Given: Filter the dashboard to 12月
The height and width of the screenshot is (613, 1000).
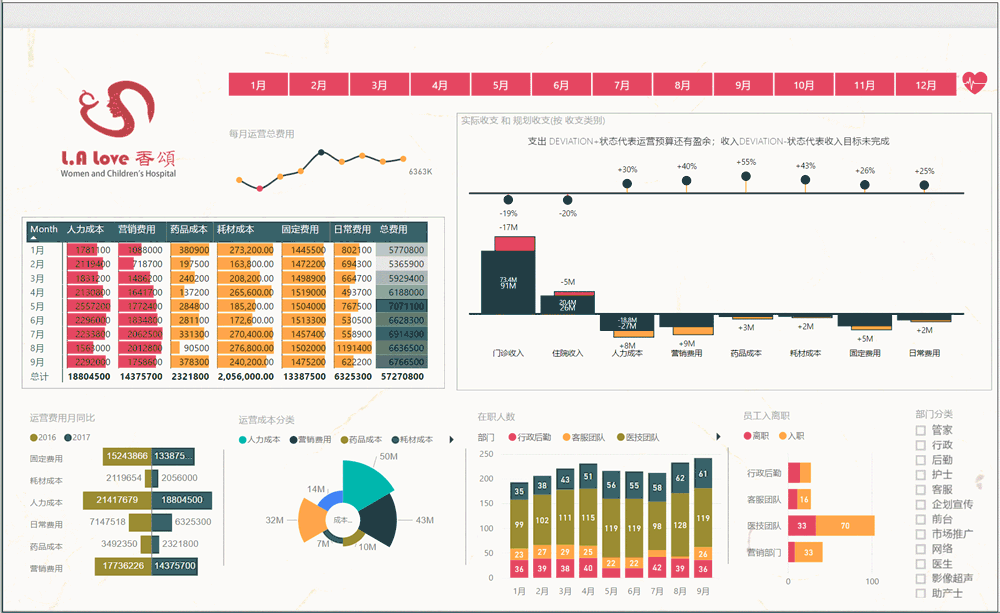Looking at the screenshot, I should click(x=926, y=84).
